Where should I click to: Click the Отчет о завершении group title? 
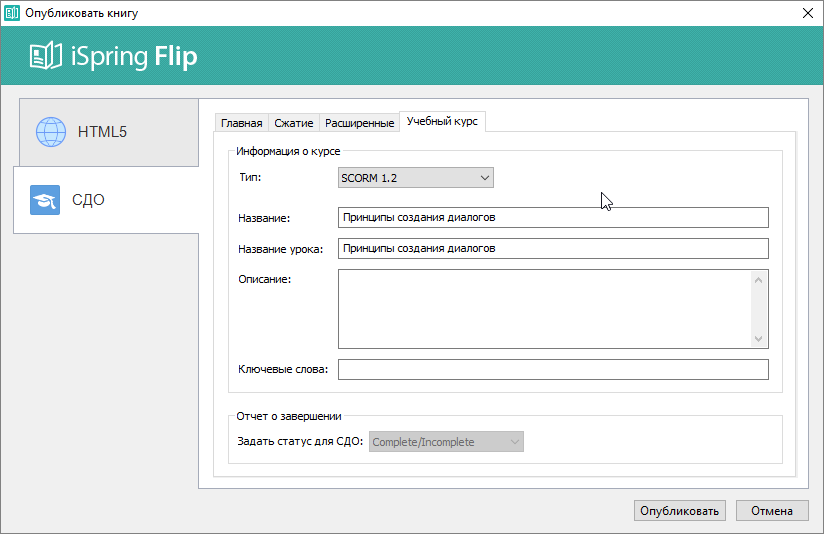coord(289,416)
